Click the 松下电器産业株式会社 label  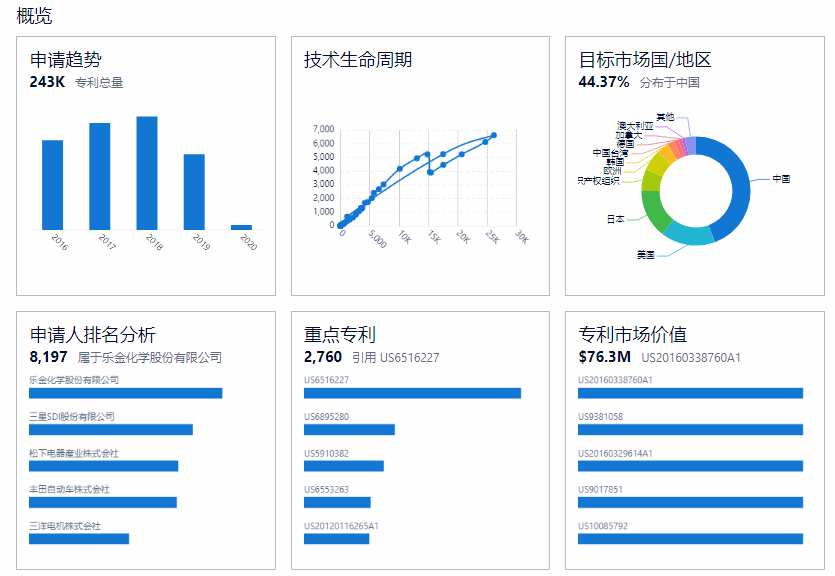click(x=73, y=453)
